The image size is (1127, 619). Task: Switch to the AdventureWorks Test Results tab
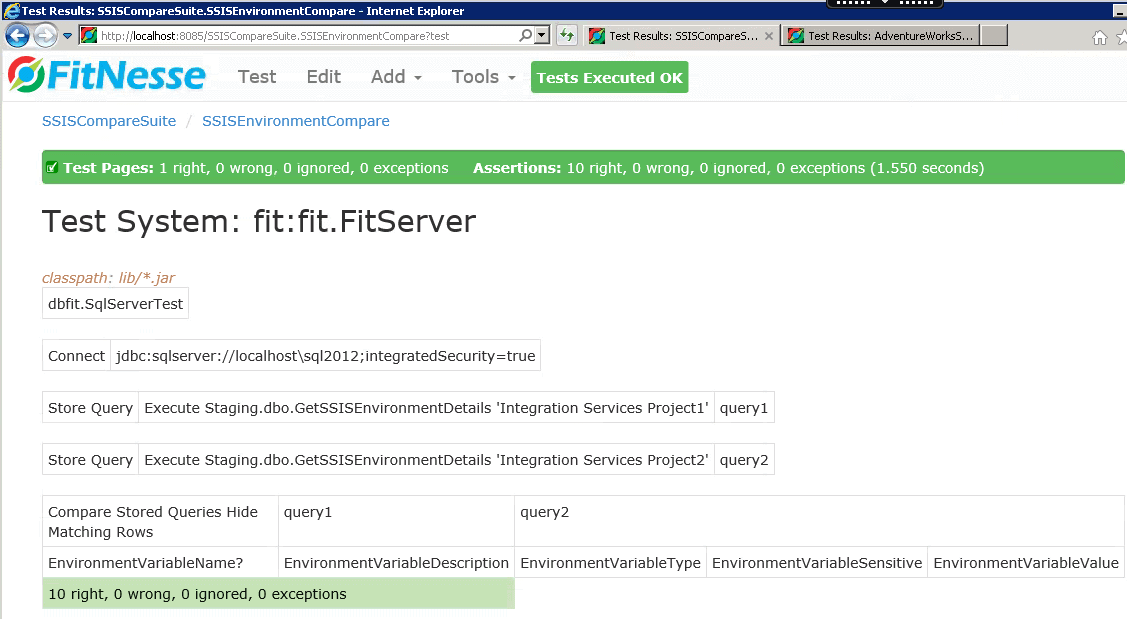tap(881, 36)
